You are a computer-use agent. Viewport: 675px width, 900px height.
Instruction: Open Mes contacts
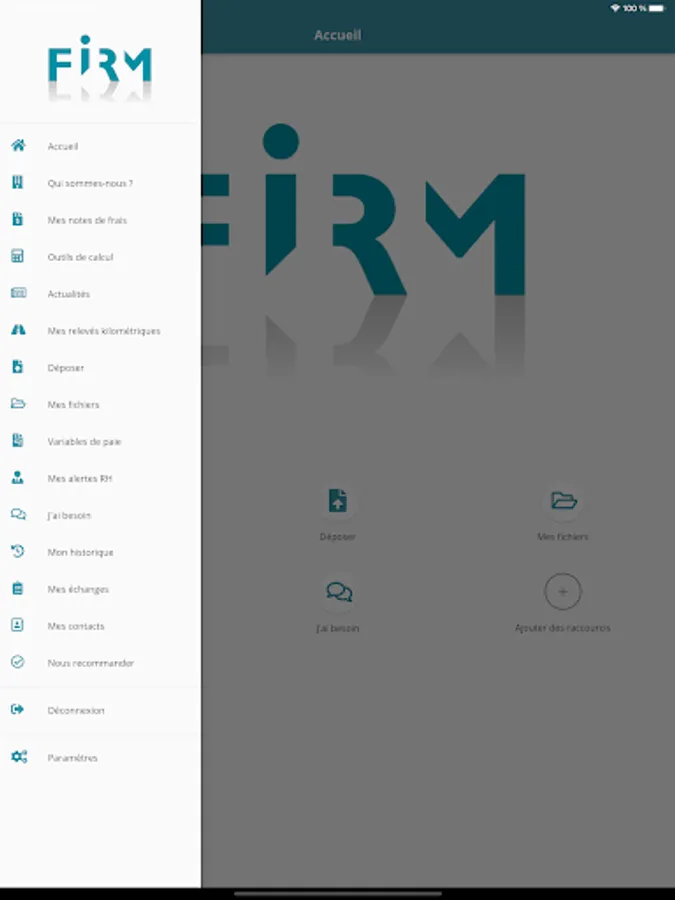coord(100,626)
